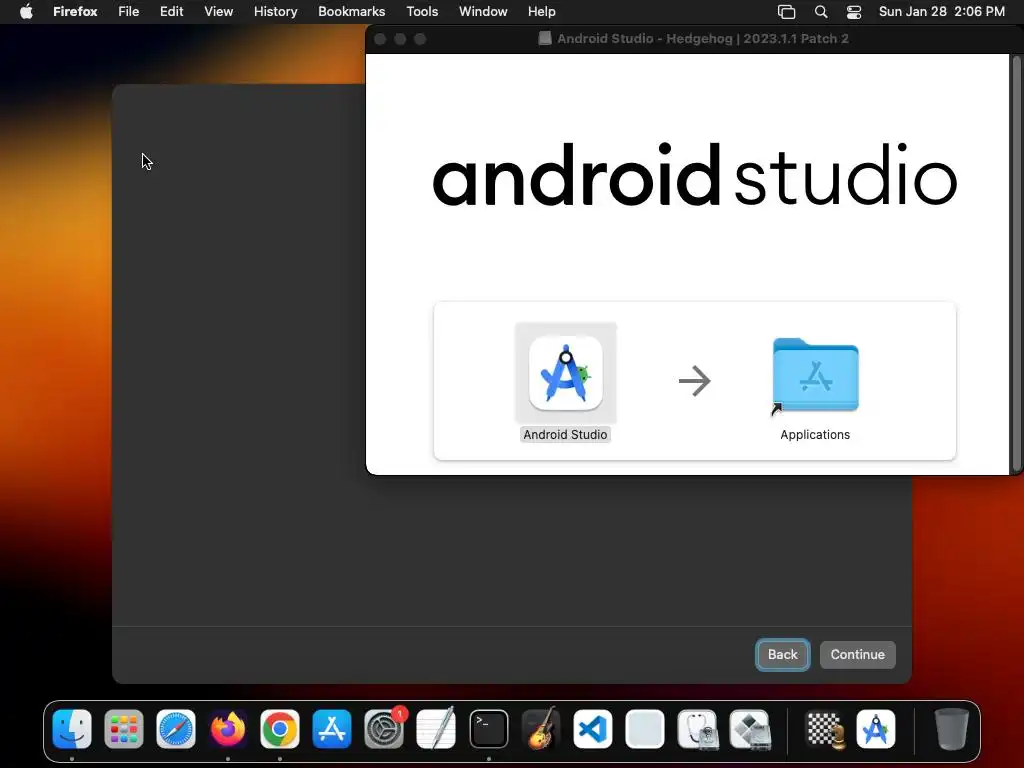The width and height of the screenshot is (1024, 768).
Task: Open the Firefox application menu
Action: 75,12
